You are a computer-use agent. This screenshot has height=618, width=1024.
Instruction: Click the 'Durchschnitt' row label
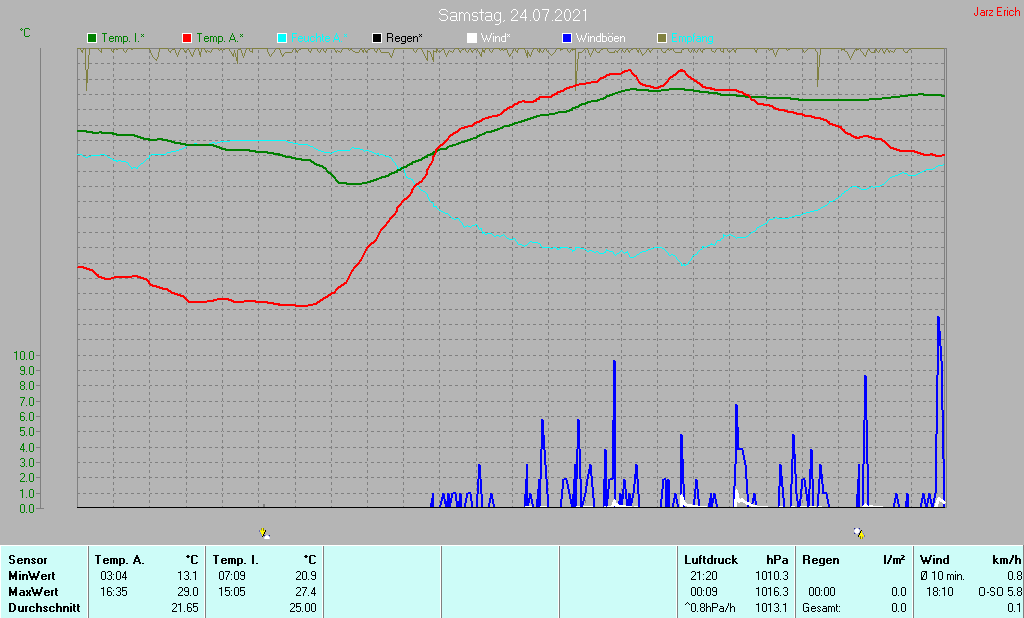pyautogui.click(x=44, y=608)
